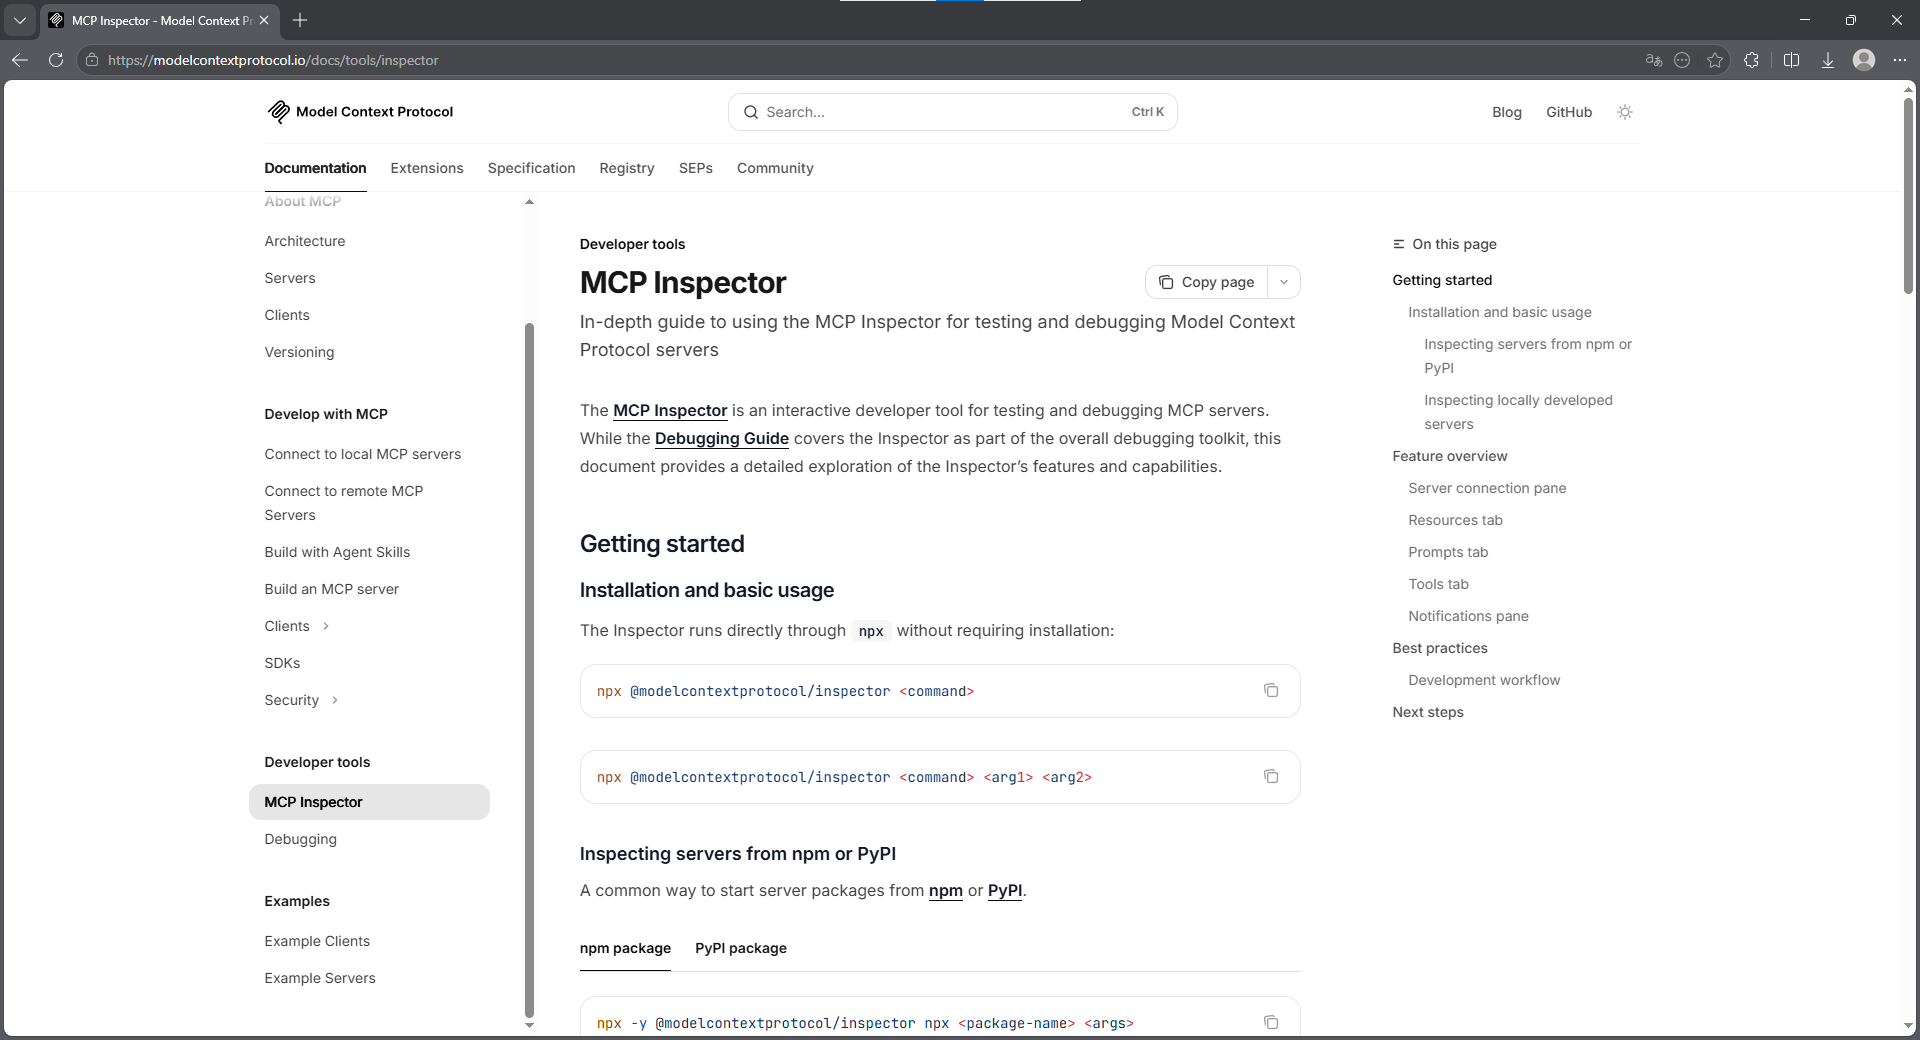Screen dimensions: 1920x1040
Task: Open a new browser tab
Action: click(300, 20)
